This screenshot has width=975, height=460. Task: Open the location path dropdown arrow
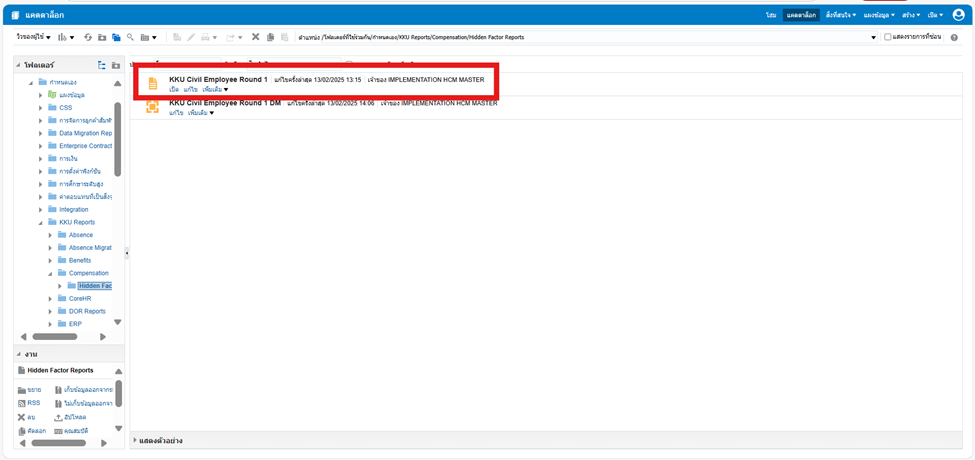(873, 37)
